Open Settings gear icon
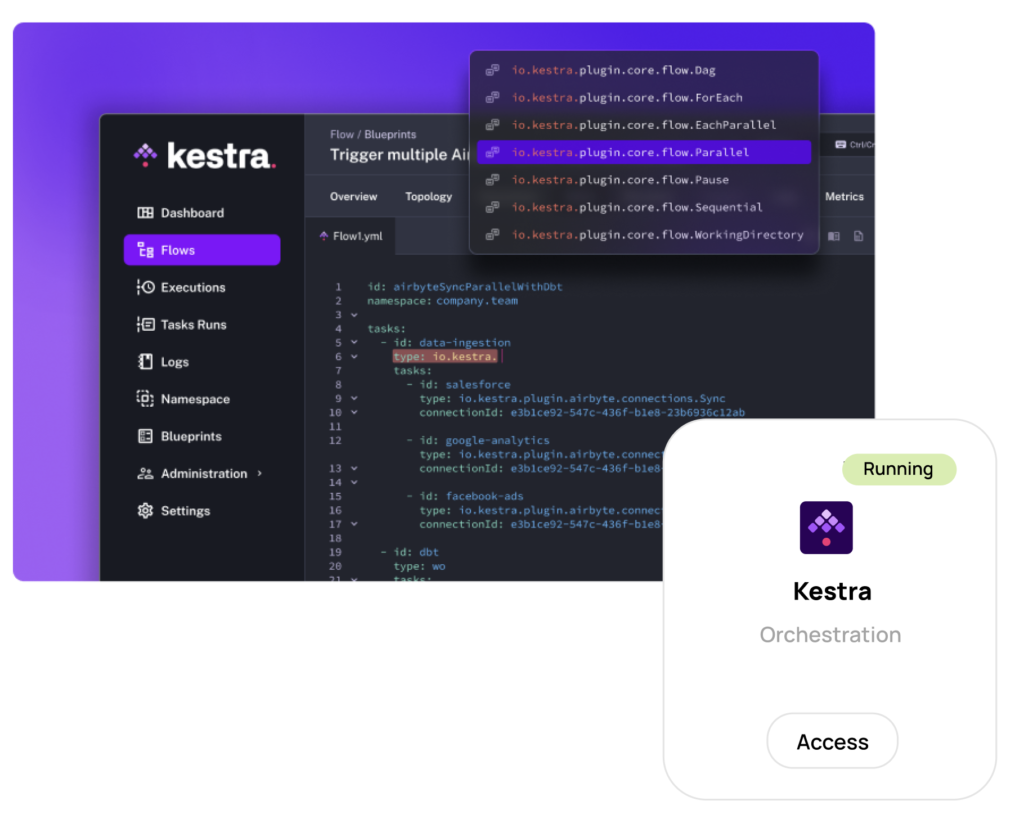Screen dimensions: 1024x819 click(x=146, y=511)
